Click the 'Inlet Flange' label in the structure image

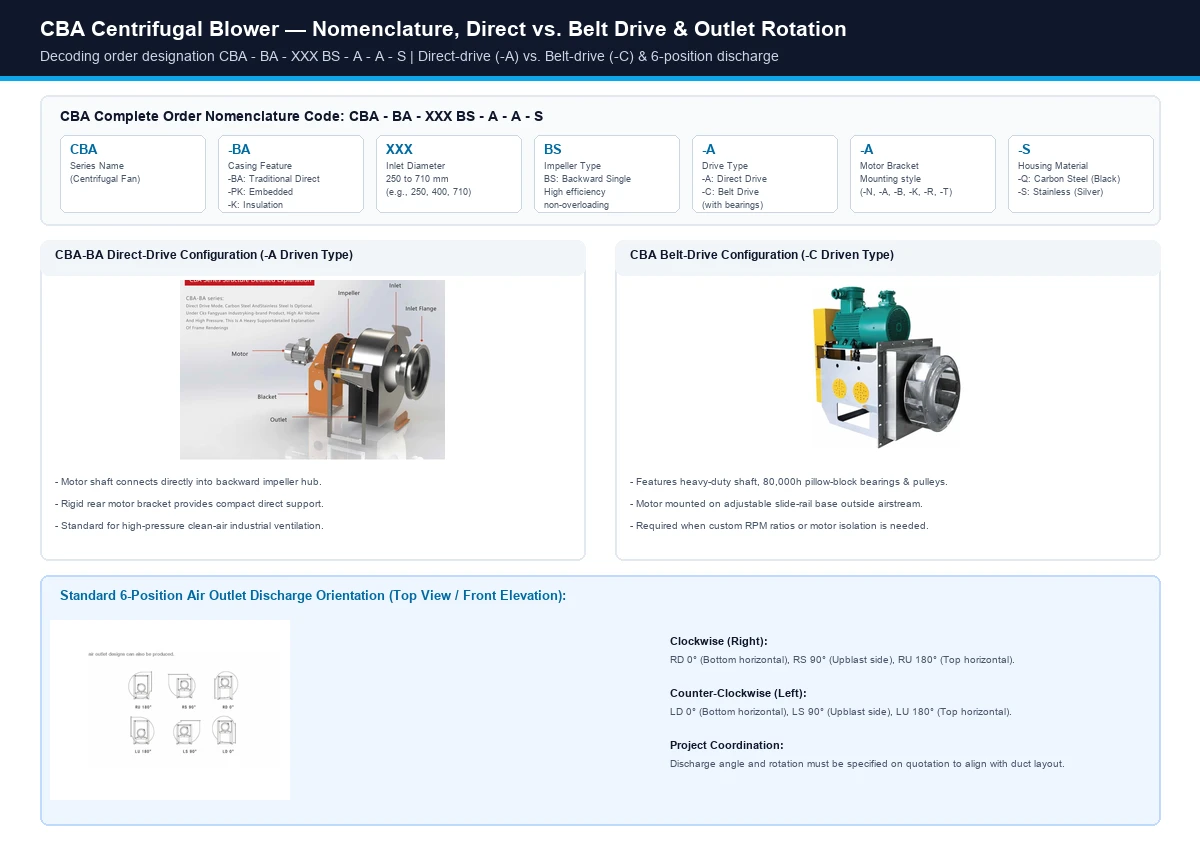(x=421, y=309)
